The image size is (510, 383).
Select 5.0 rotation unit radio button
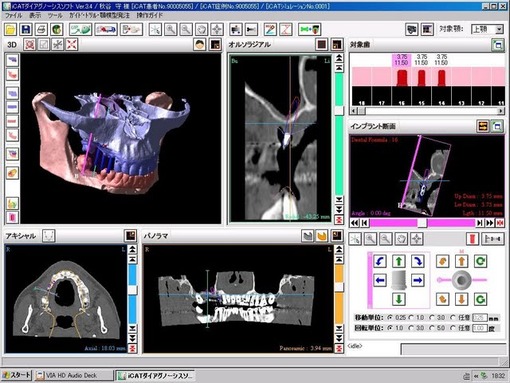tap(432, 328)
